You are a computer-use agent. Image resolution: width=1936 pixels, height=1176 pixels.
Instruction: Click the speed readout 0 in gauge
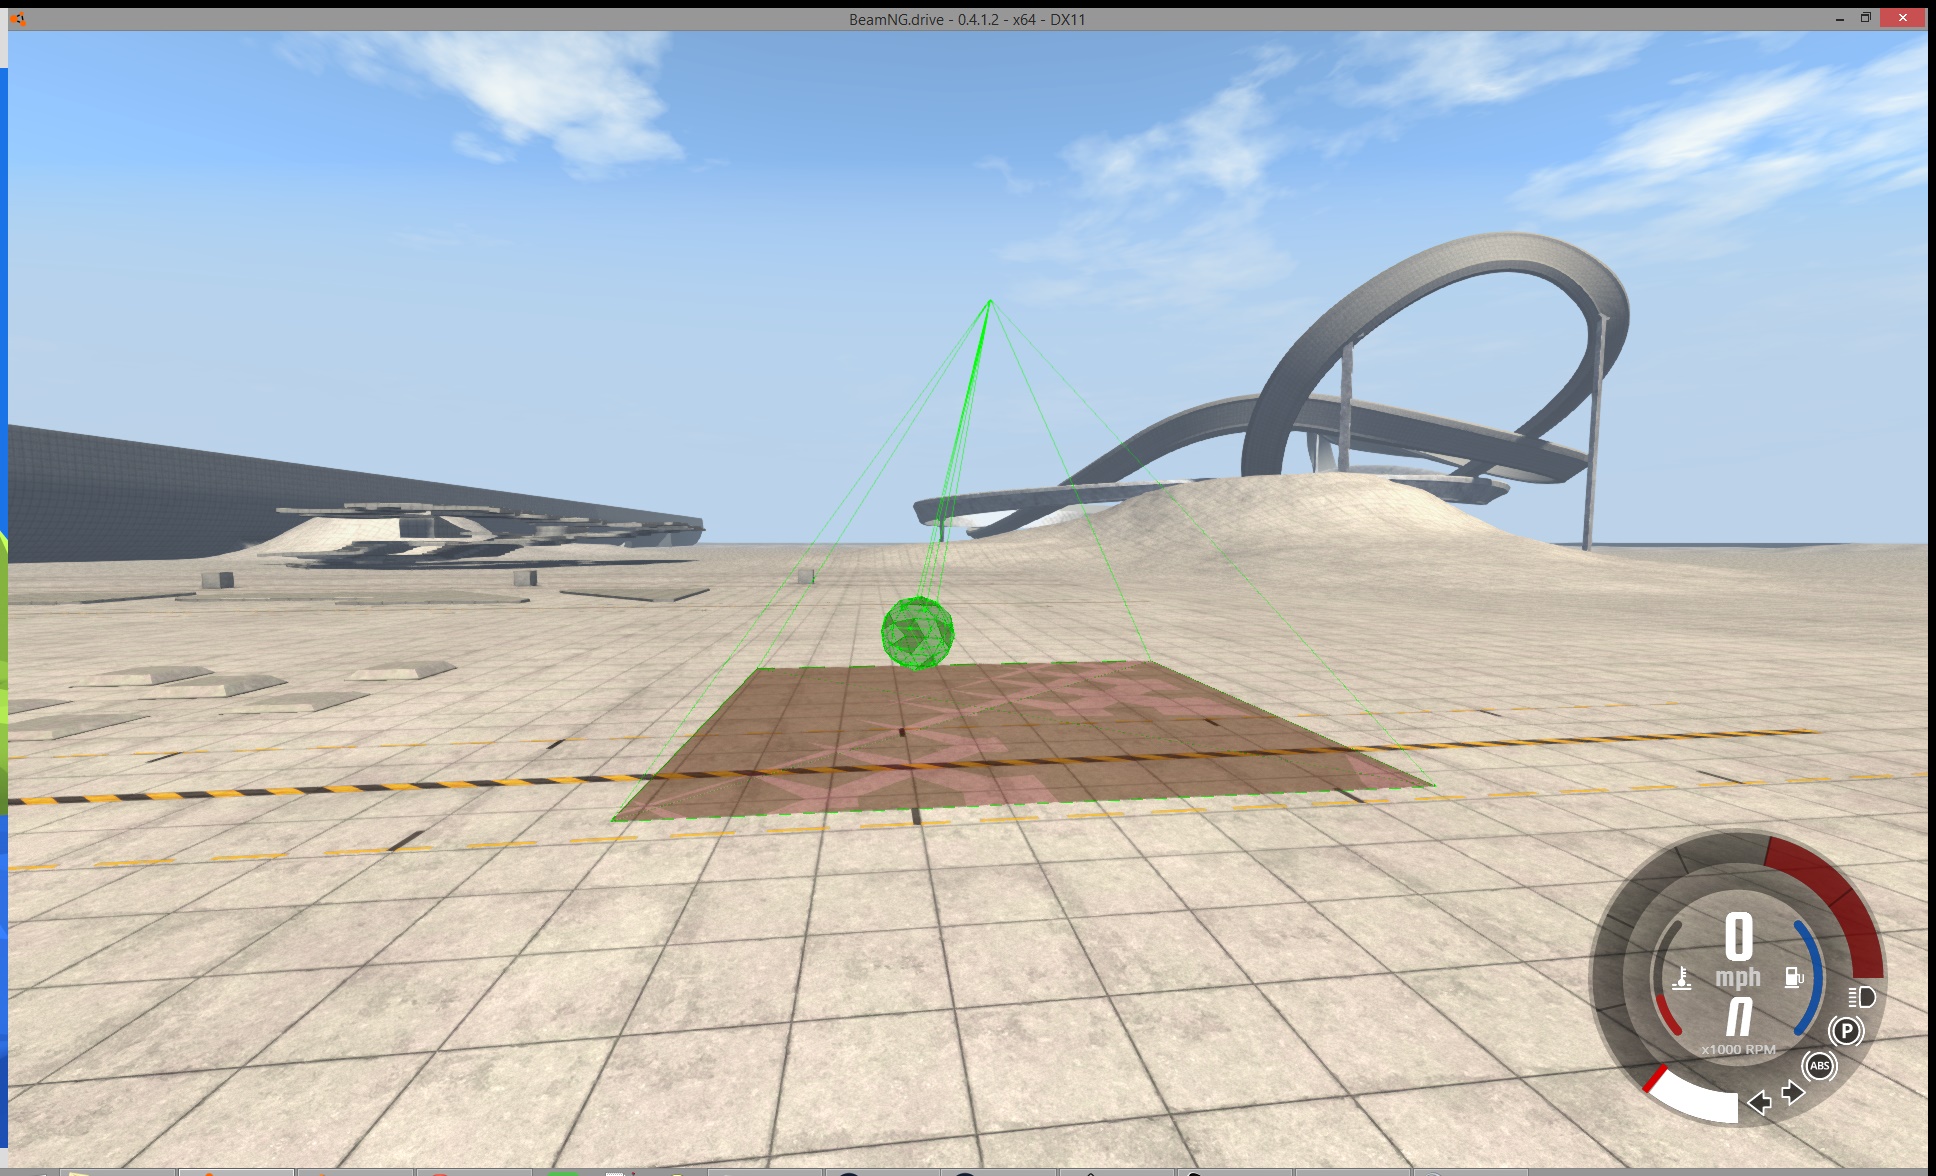click(x=1739, y=937)
